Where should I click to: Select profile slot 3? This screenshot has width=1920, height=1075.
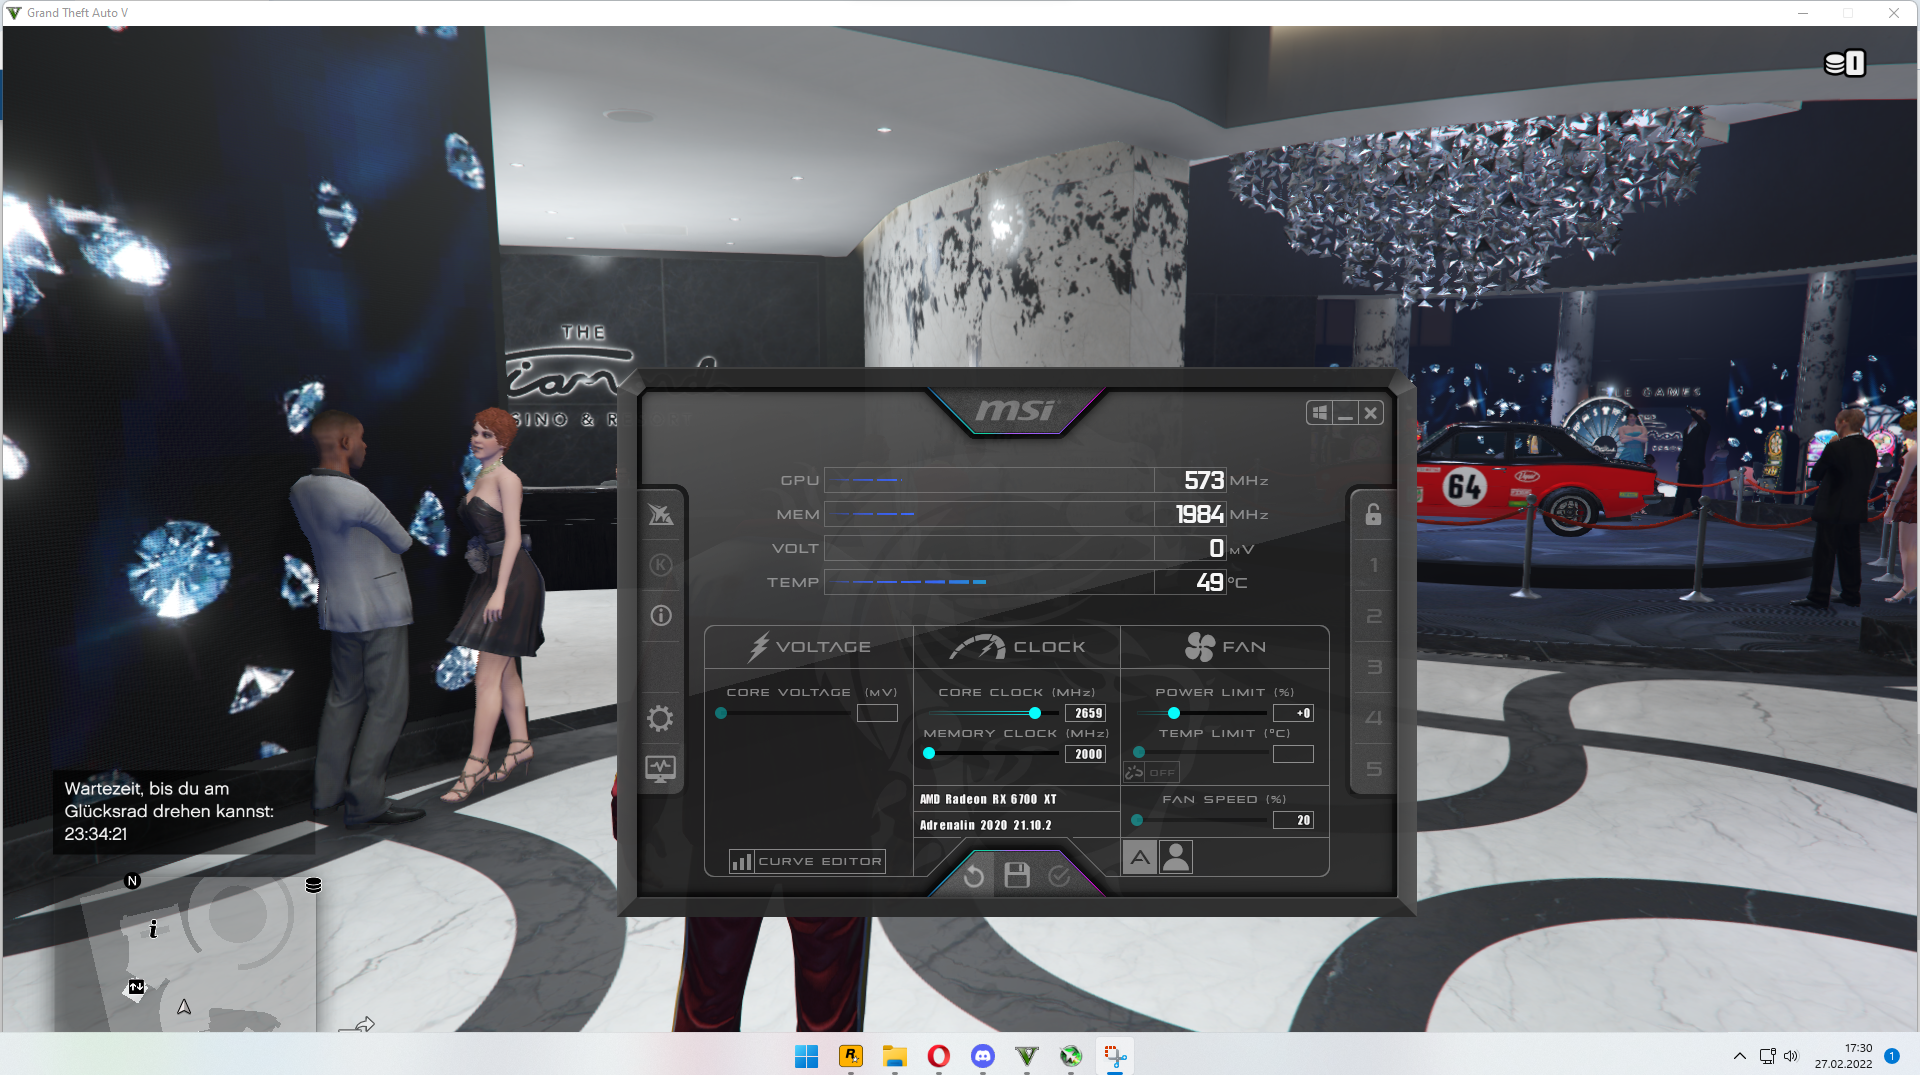(1374, 667)
